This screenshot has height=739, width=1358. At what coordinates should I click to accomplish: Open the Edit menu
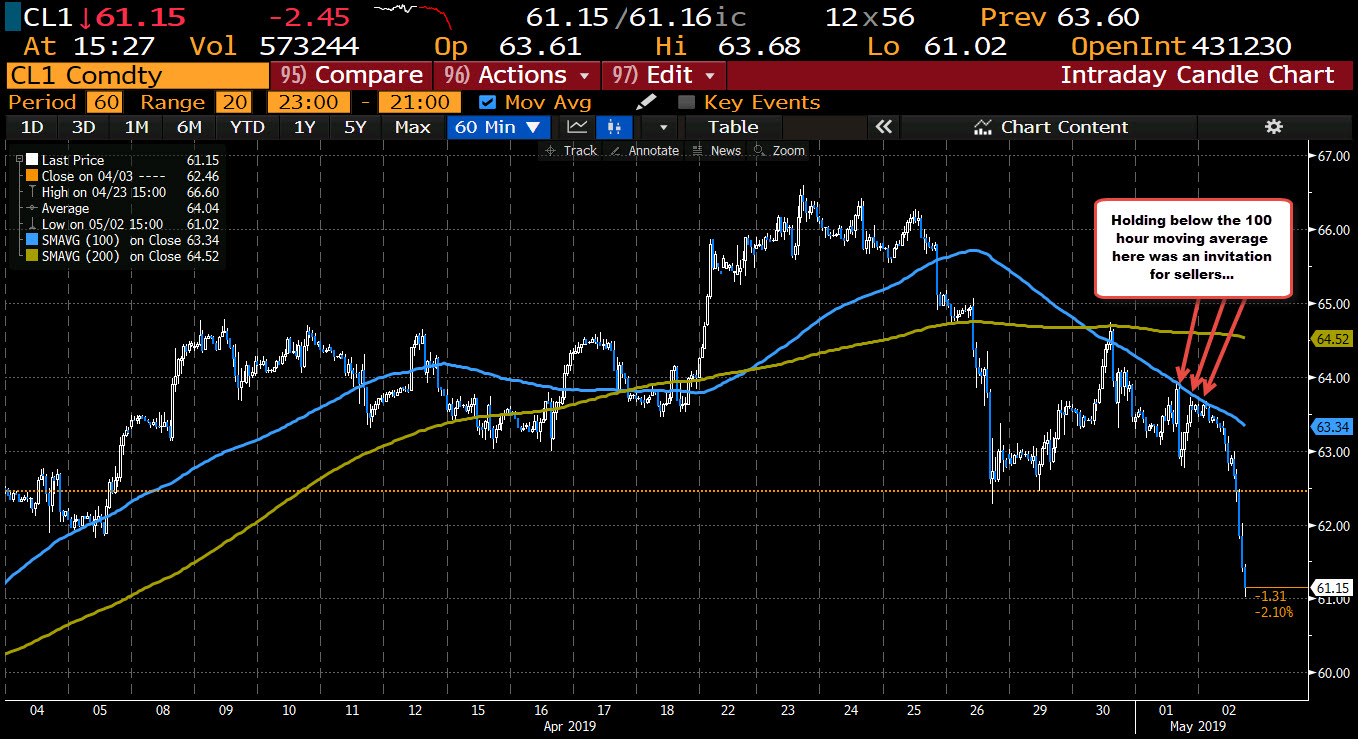[663, 75]
